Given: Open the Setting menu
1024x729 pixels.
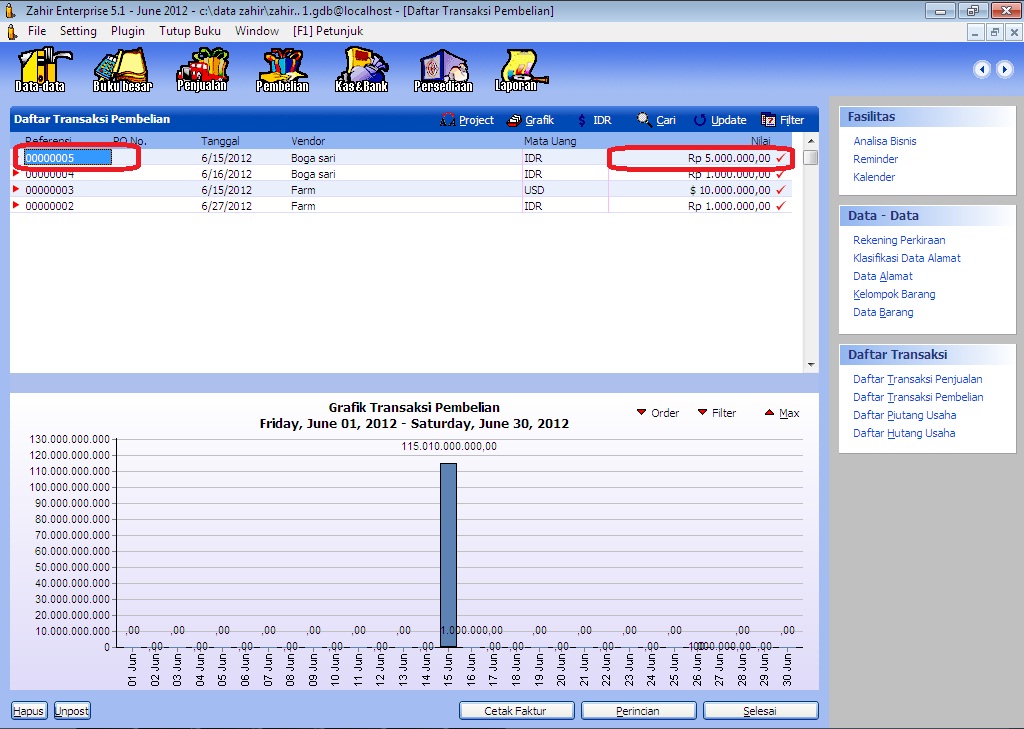Looking at the screenshot, I should point(78,31).
